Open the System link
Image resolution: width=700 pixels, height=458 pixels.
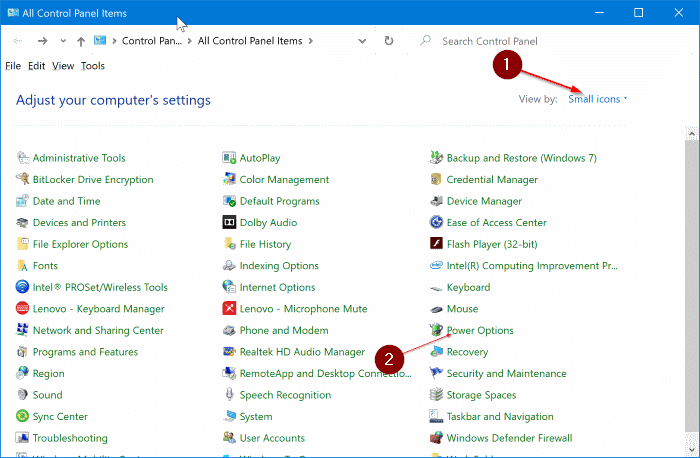[x=256, y=416]
